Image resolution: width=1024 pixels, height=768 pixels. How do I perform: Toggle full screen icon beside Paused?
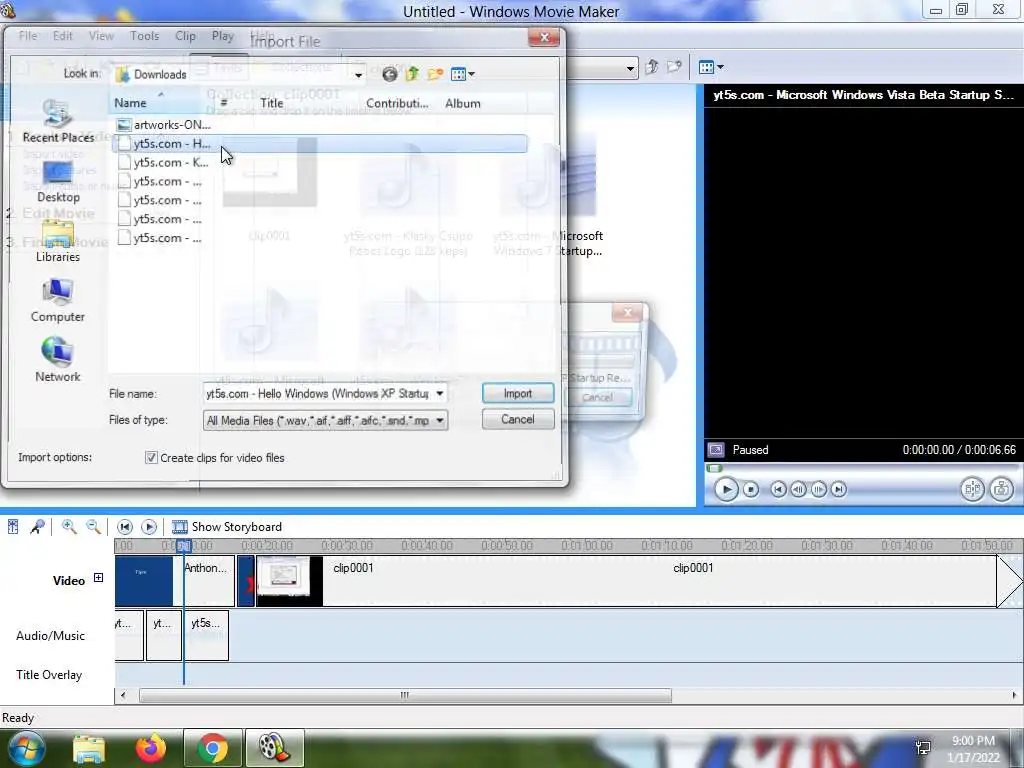click(716, 450)
